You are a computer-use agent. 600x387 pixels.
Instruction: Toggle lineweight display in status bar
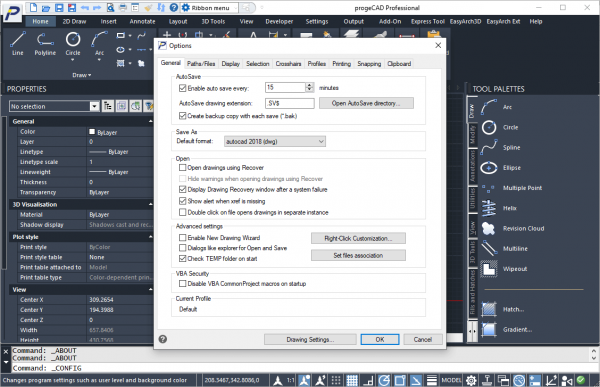tap(432, 380)
